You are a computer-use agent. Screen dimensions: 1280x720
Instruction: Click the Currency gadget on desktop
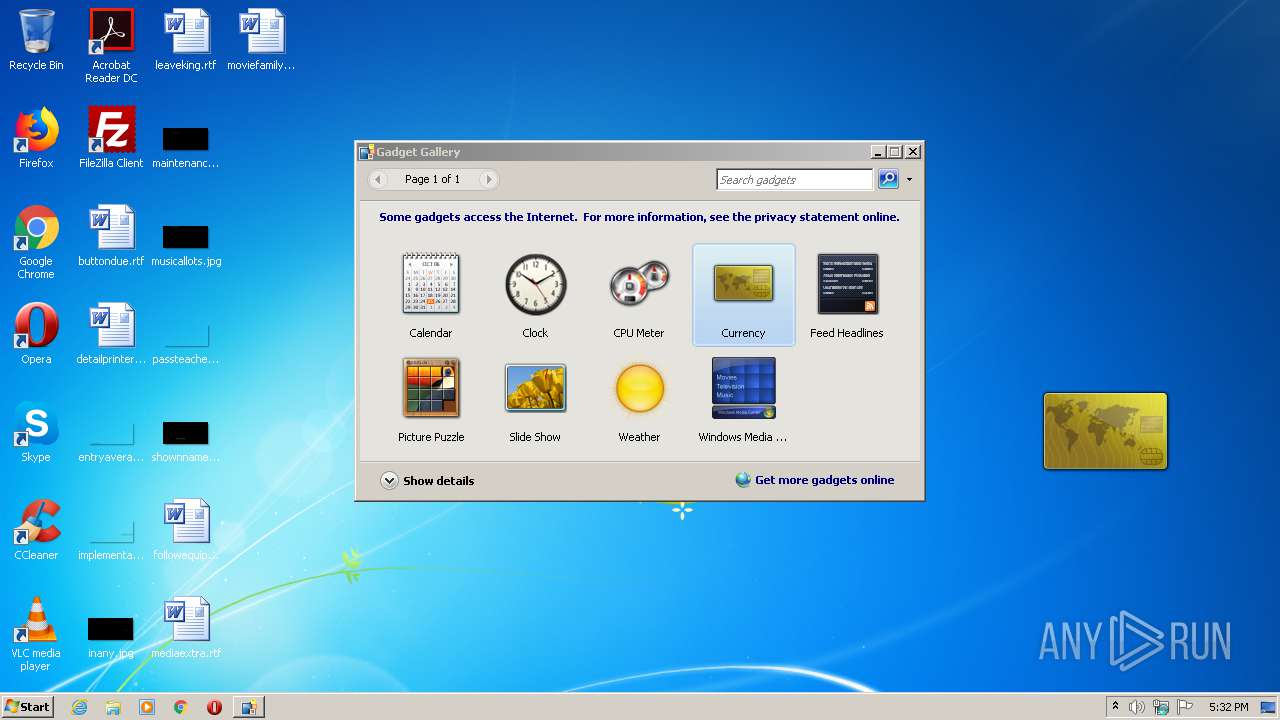[x=1105, y=431]
